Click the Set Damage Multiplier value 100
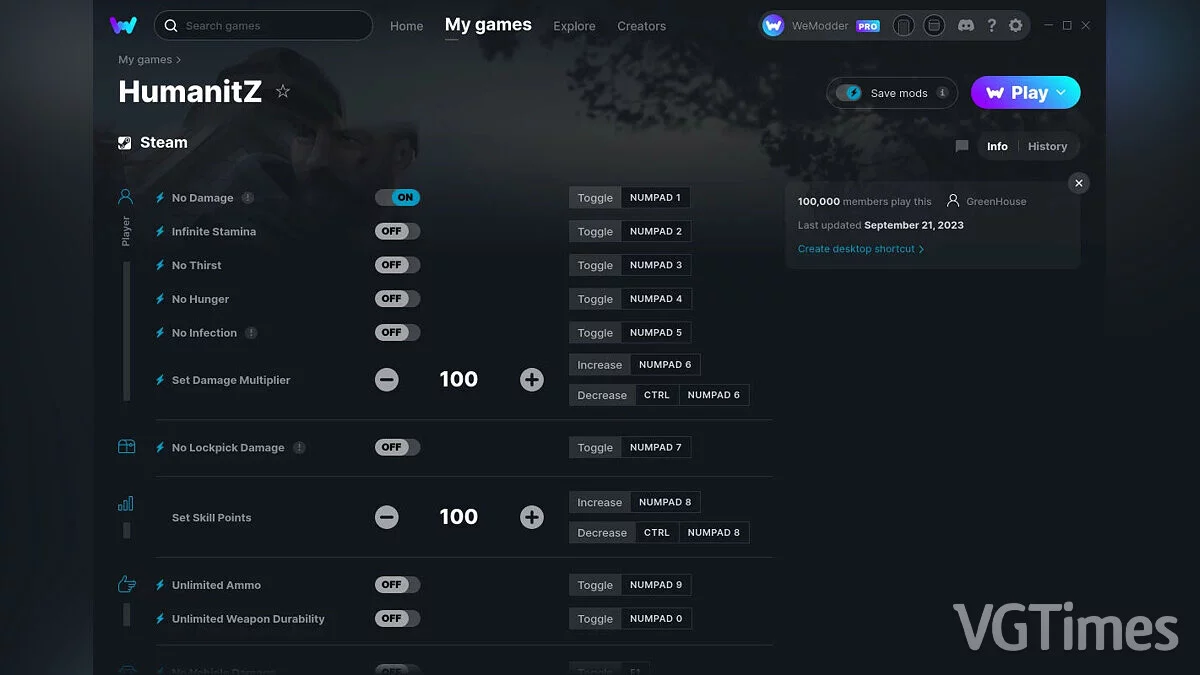This screenshot has height=675, width=1200. (459, 379)
